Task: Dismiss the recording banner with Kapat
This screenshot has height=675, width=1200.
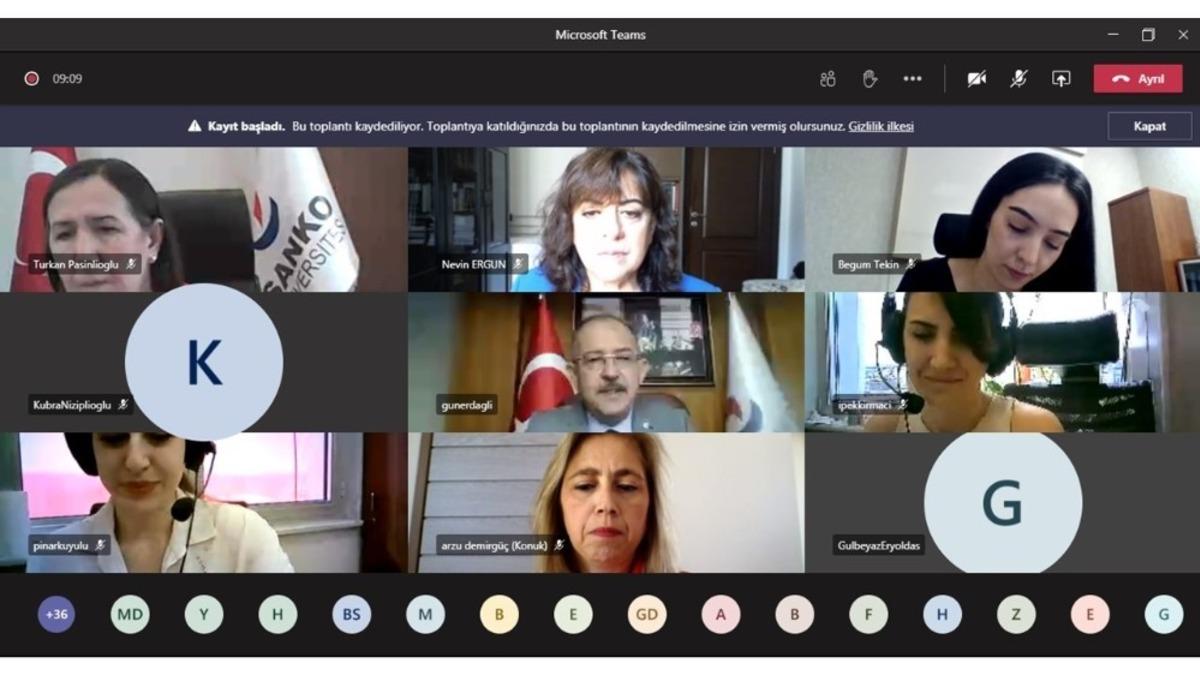Action: click(x=1148, y=126)
